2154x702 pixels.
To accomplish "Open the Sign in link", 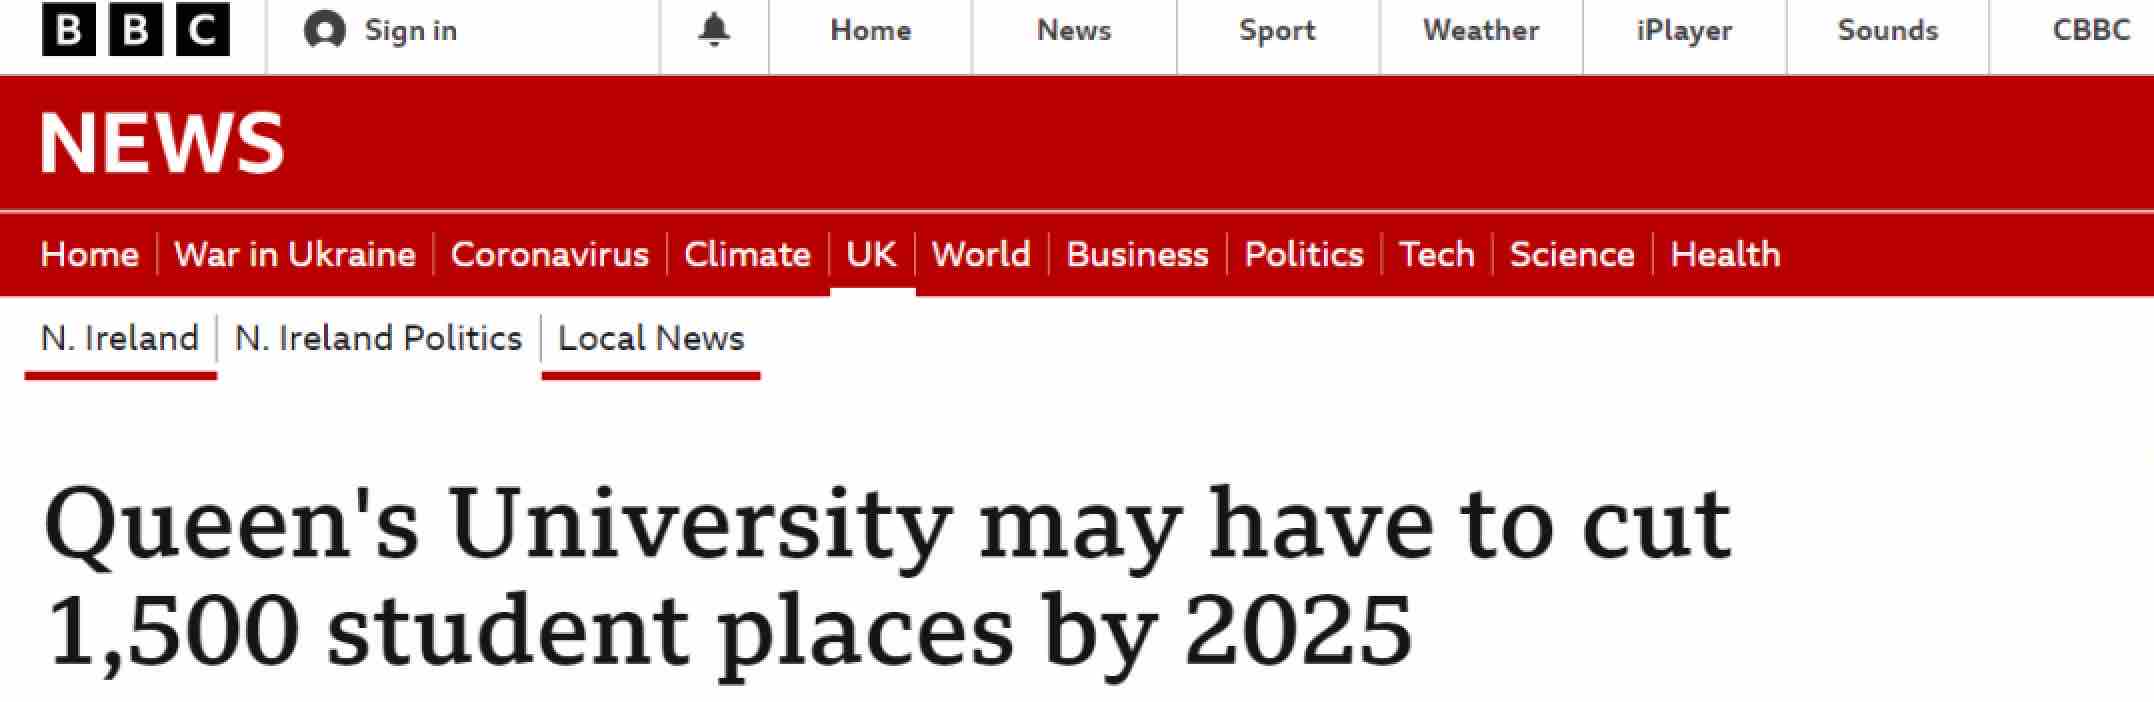I will pyautogui.click(x=410, y=31).
